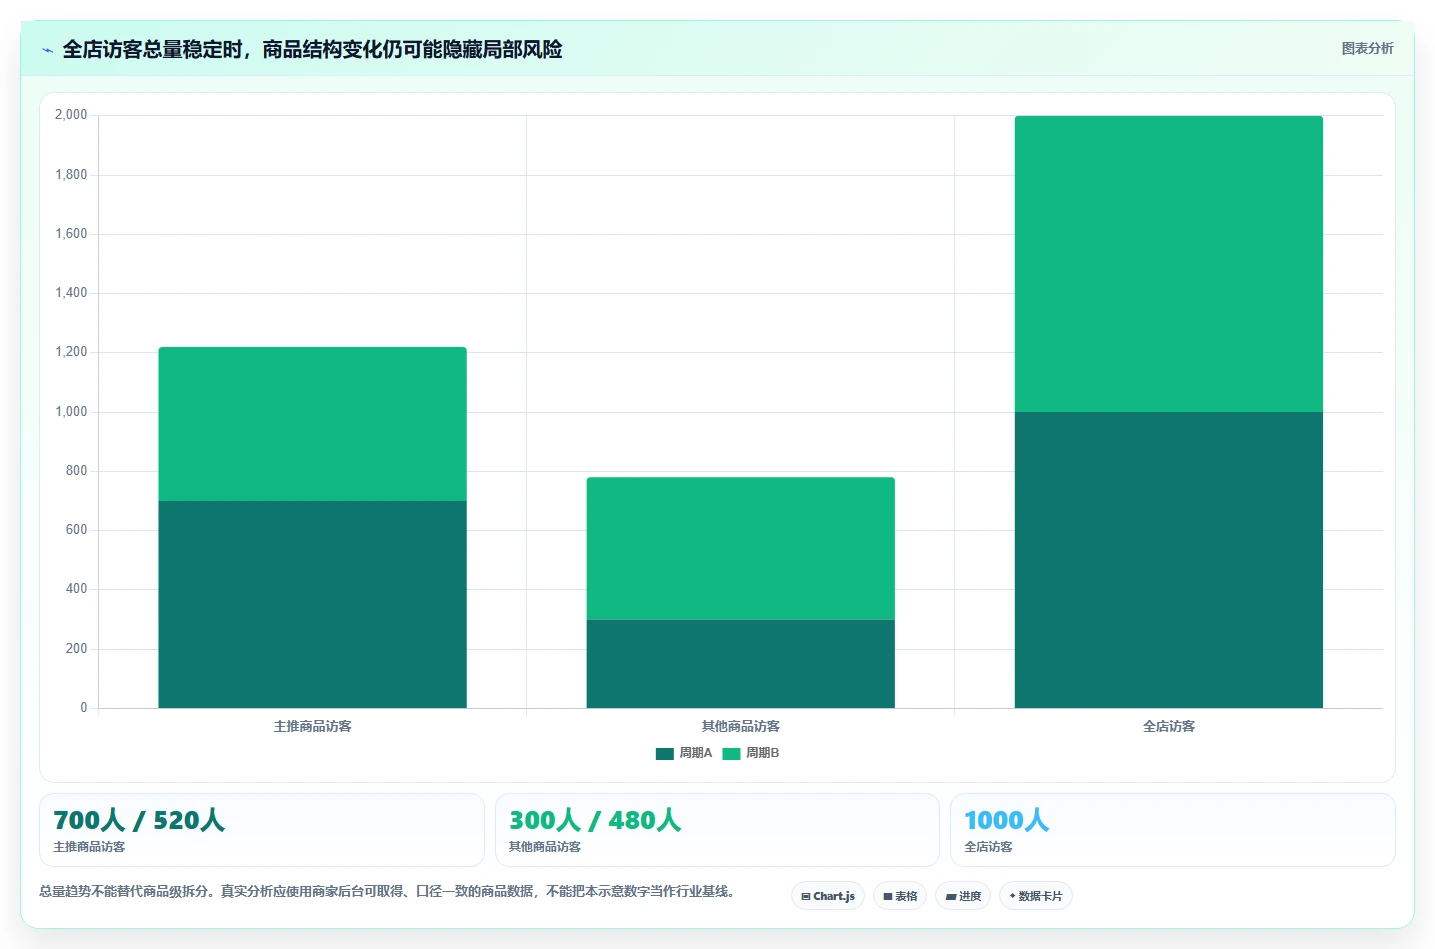Image resolution: width=1435 pixels, height=949 pixels.
Task: Click the 主推商品访客 x-axis label
Action: 312,726
